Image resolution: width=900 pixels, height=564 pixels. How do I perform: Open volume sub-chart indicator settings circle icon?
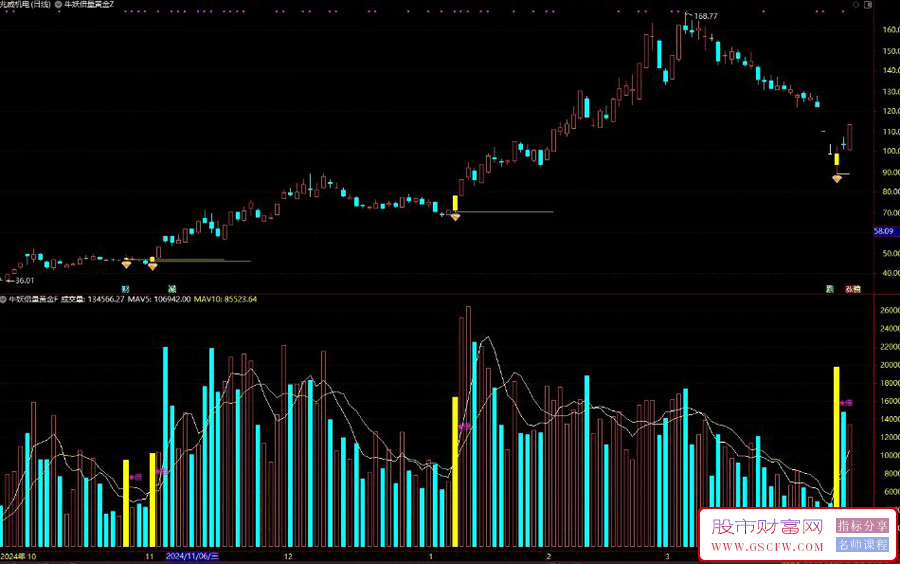pyautogui.click(x=3, y=299)
